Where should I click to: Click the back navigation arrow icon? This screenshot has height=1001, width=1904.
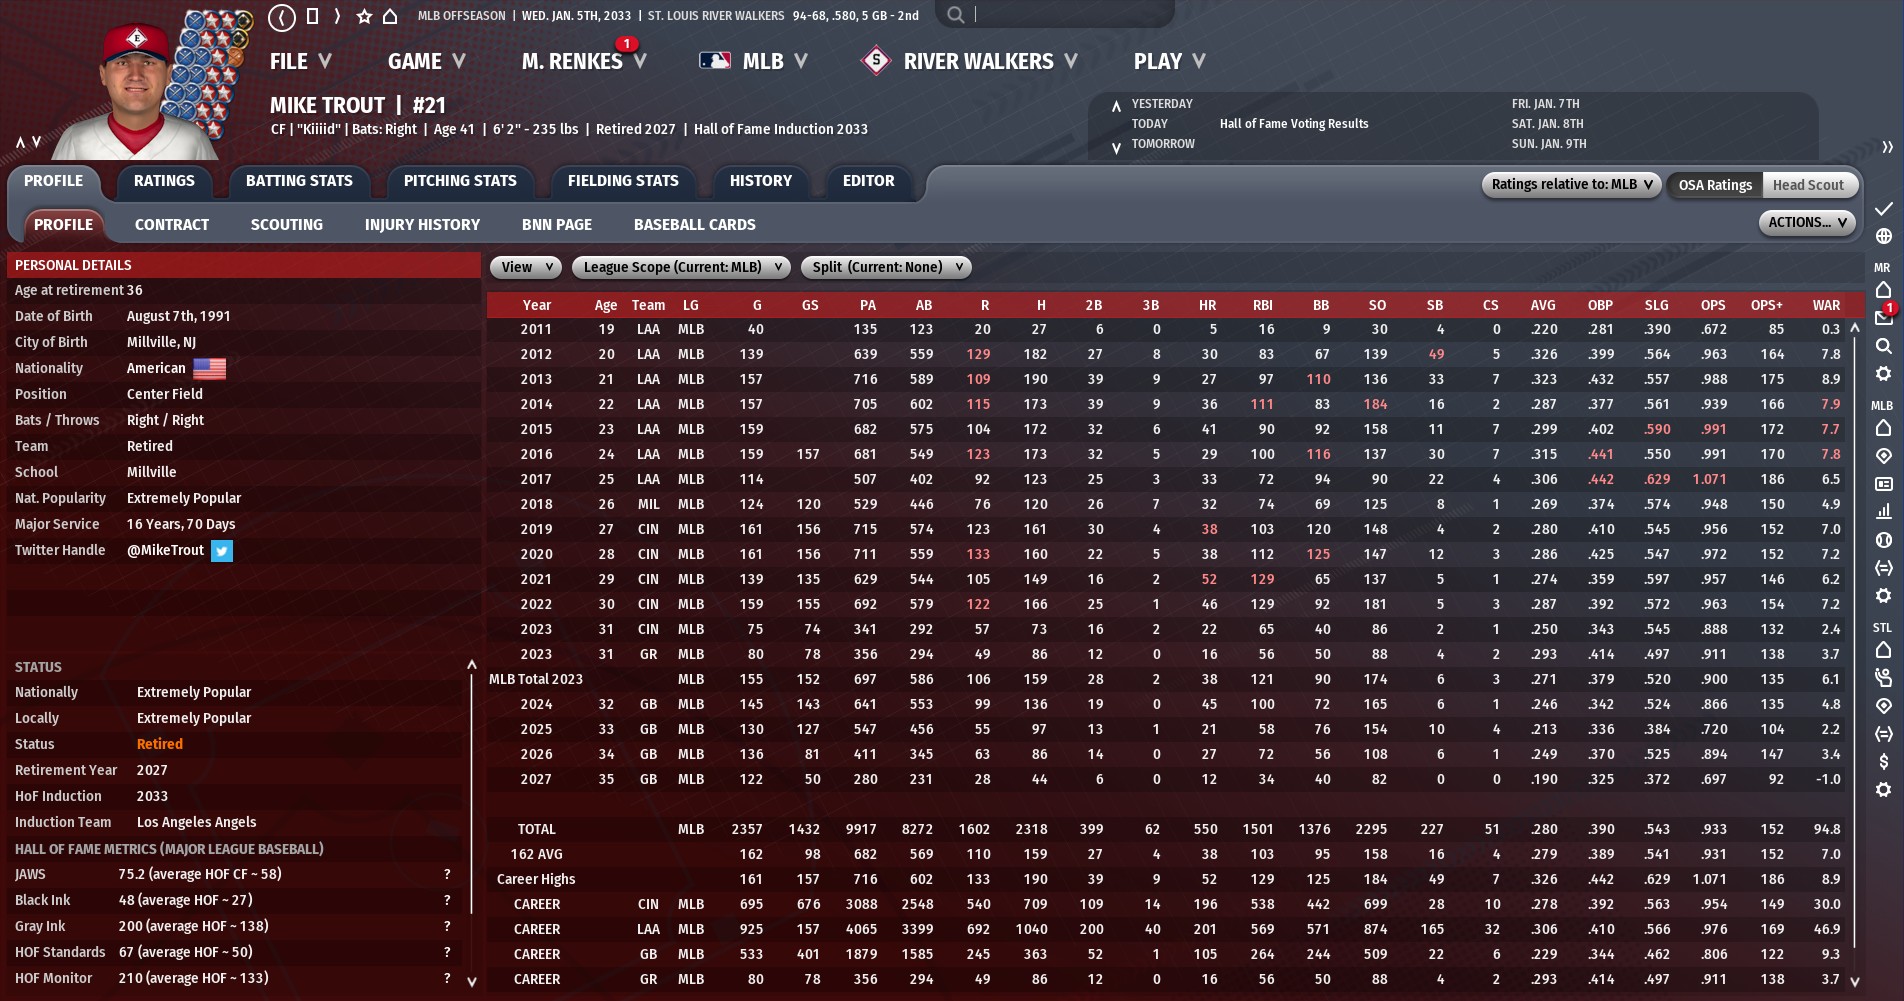282,16
